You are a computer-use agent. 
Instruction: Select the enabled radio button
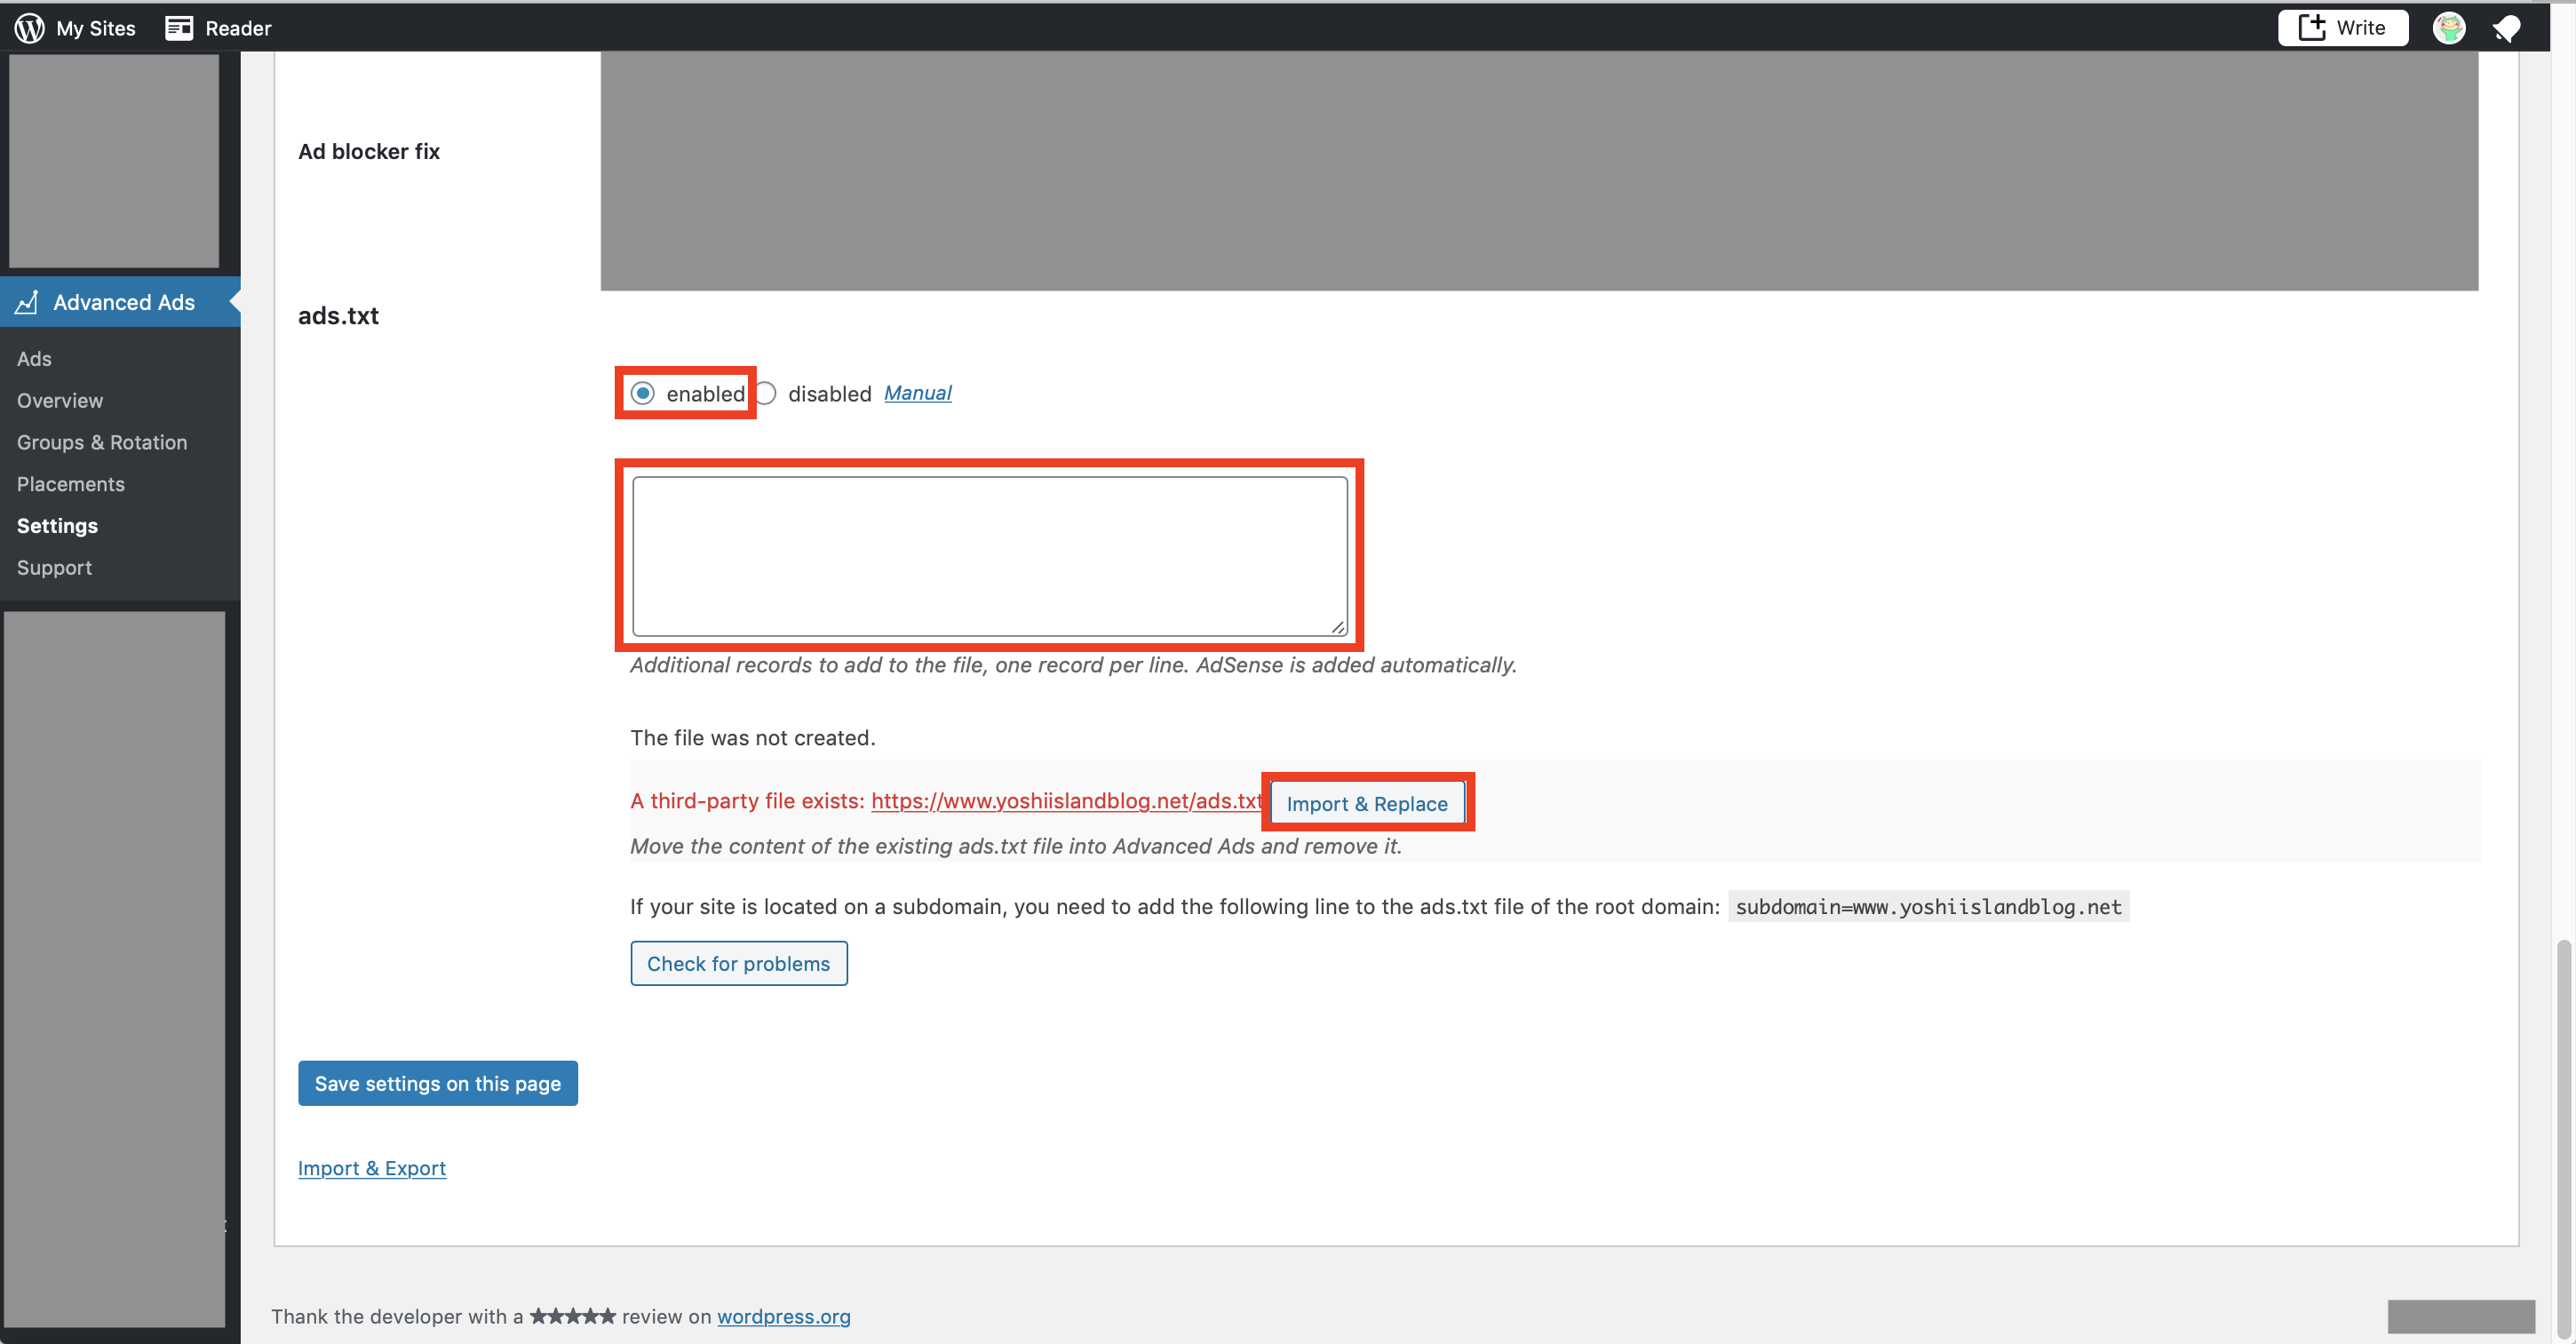pyautogui.click(x=643, y=394)
